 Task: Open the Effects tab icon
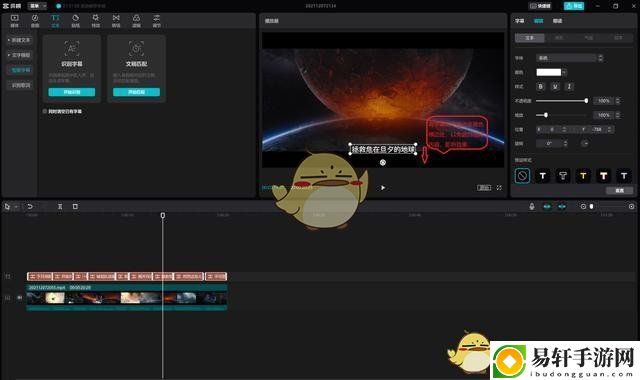tap(96, 20)
